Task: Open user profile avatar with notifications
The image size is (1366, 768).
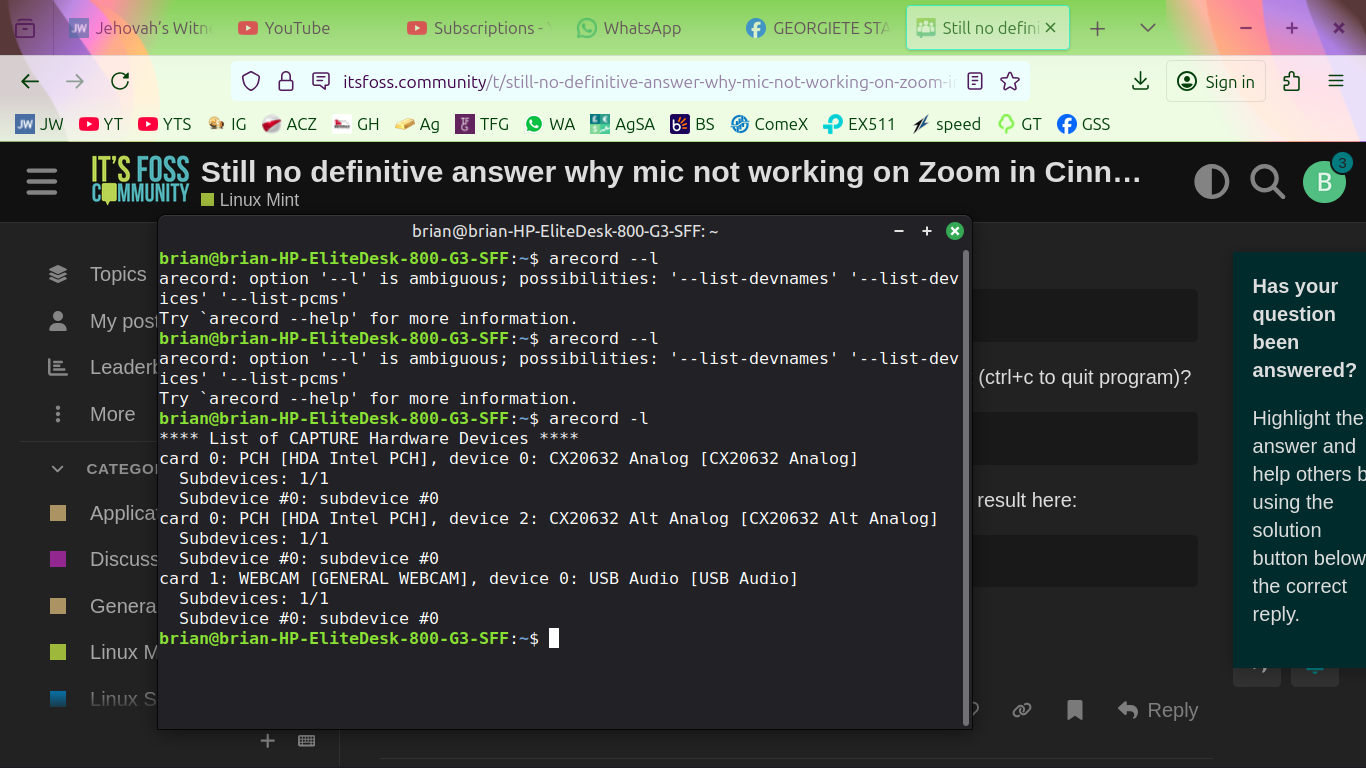Action: click(1325, 182)
